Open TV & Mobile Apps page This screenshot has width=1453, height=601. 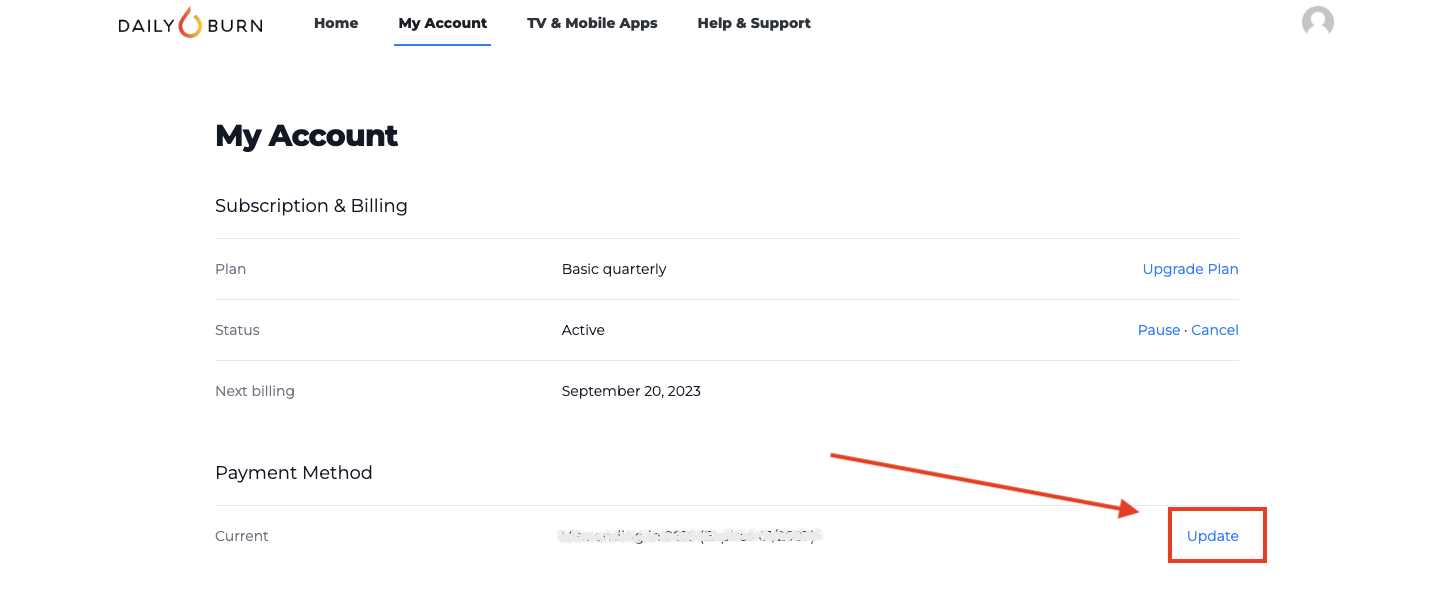coord(592,23)
